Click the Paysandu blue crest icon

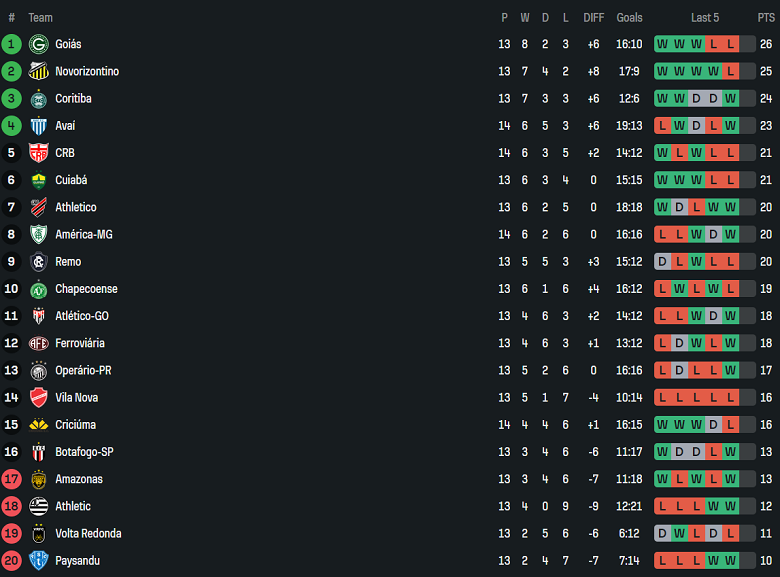click(39, 560)
